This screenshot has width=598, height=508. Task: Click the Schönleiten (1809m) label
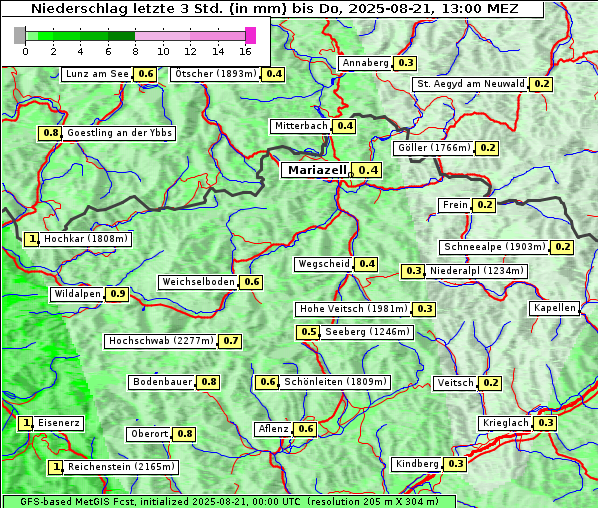click(x=335, y=382)
